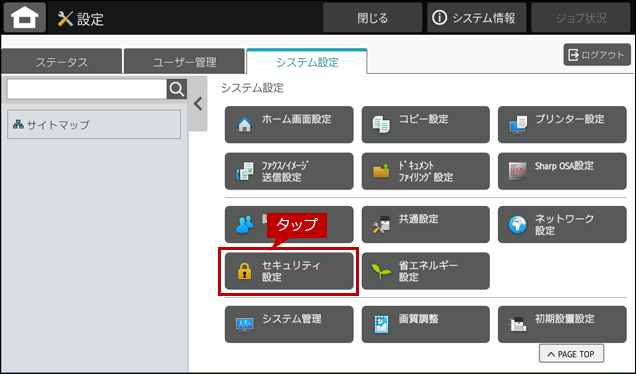Open ファクス/イメージ送信設定
636x374 pixels.
coord(289,171)
